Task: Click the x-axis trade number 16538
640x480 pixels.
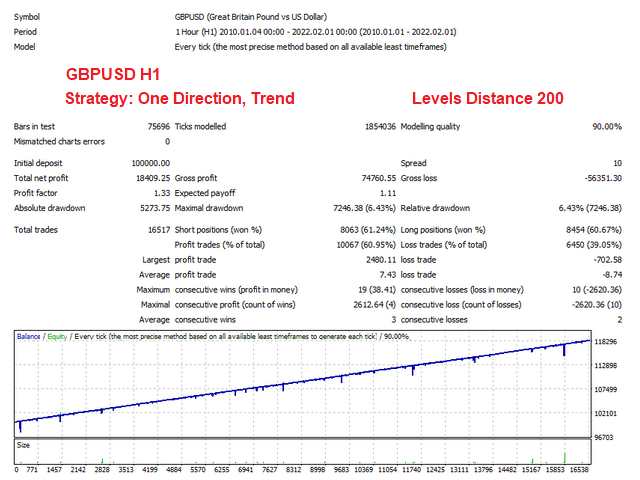Action: pos(579,470)
